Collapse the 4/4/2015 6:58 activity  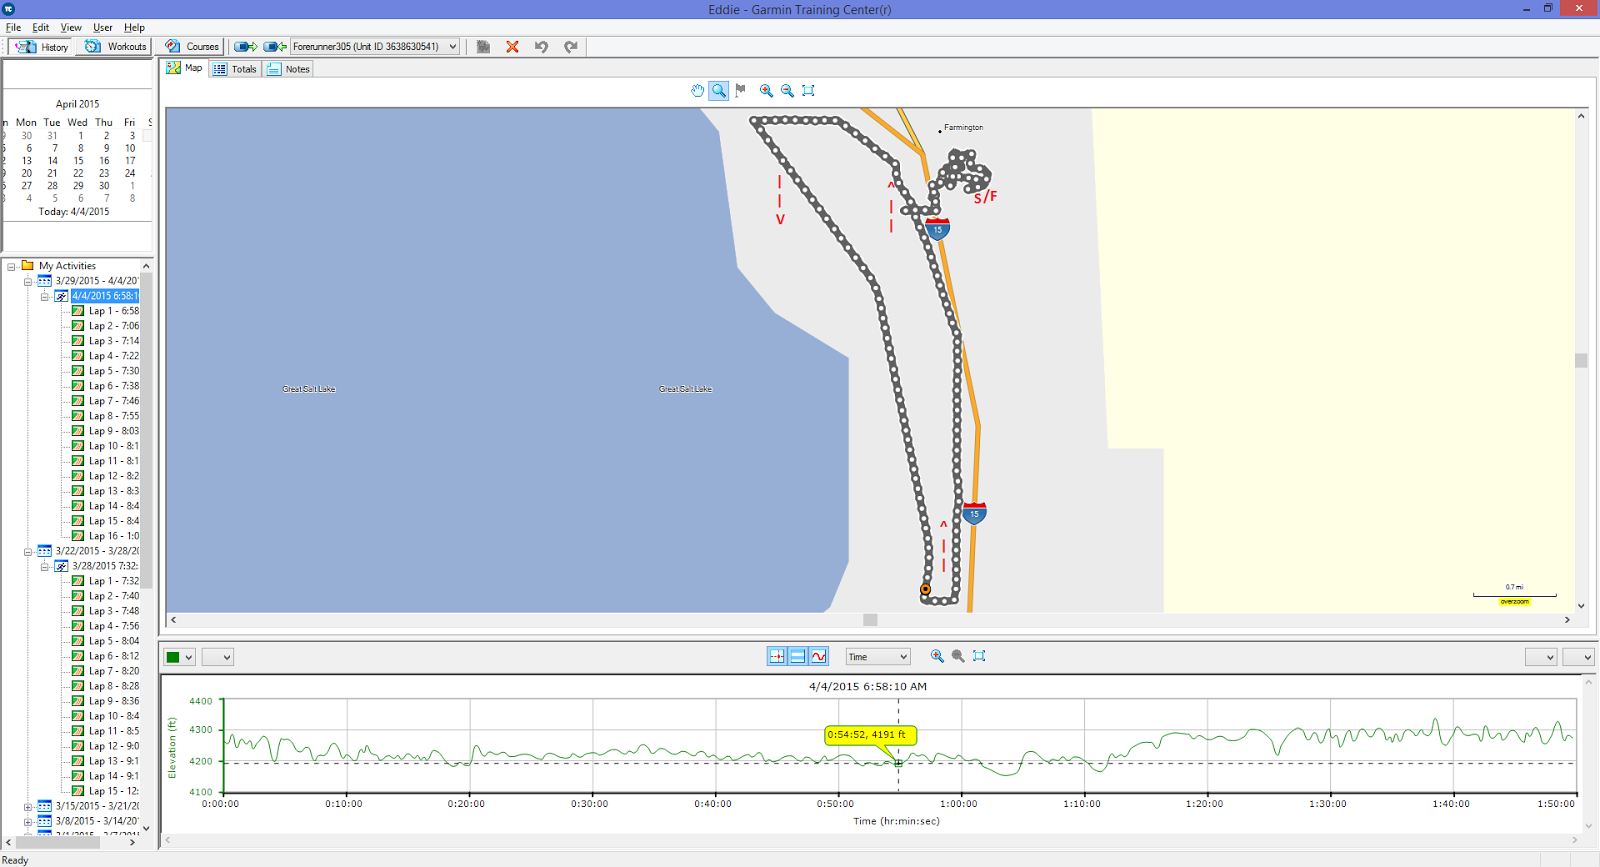click(45, 296)
